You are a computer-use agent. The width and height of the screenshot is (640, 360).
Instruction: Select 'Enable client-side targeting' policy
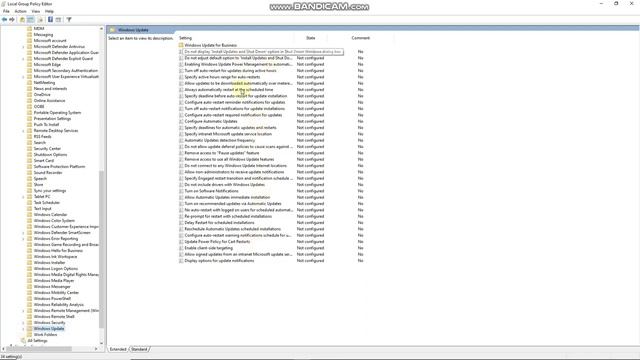(x=209, y=248)
